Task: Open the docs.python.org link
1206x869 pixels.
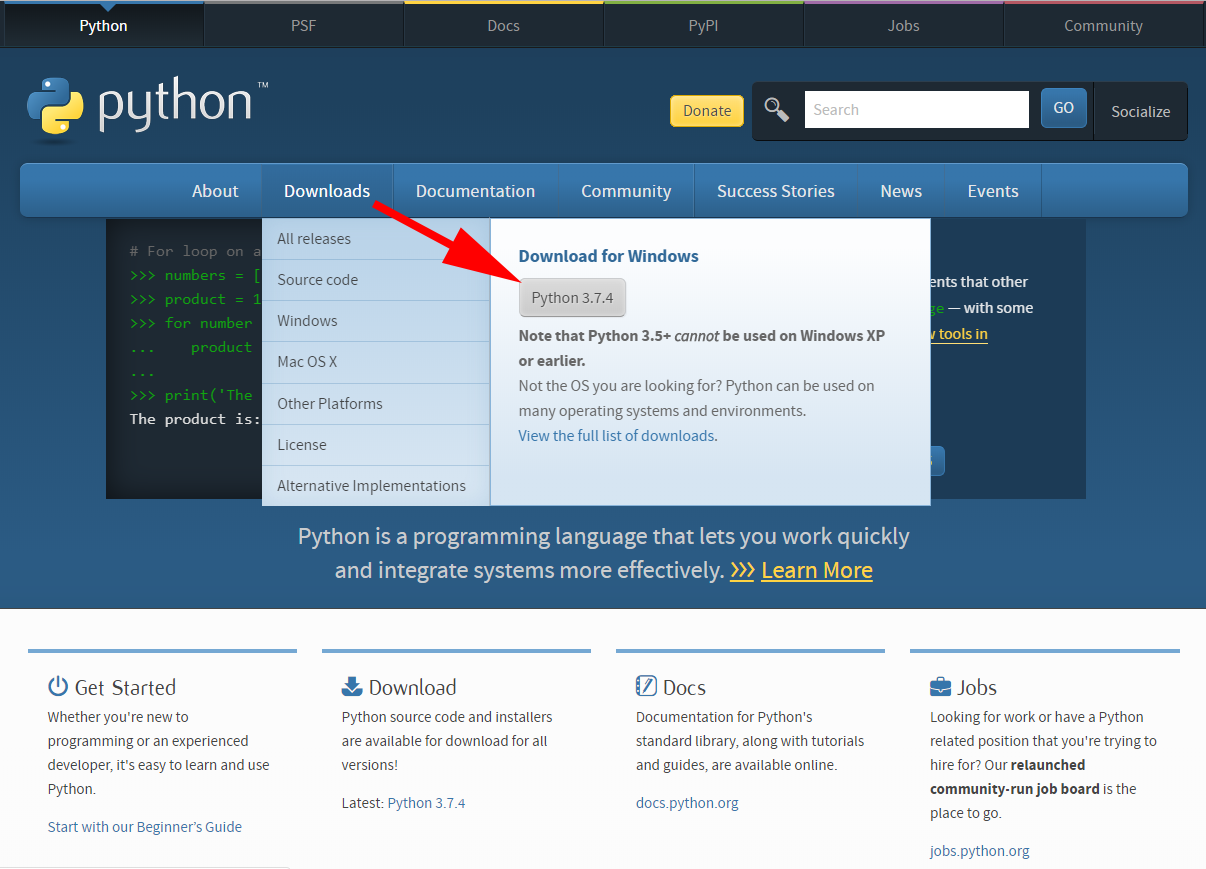Action: point(687,803)
